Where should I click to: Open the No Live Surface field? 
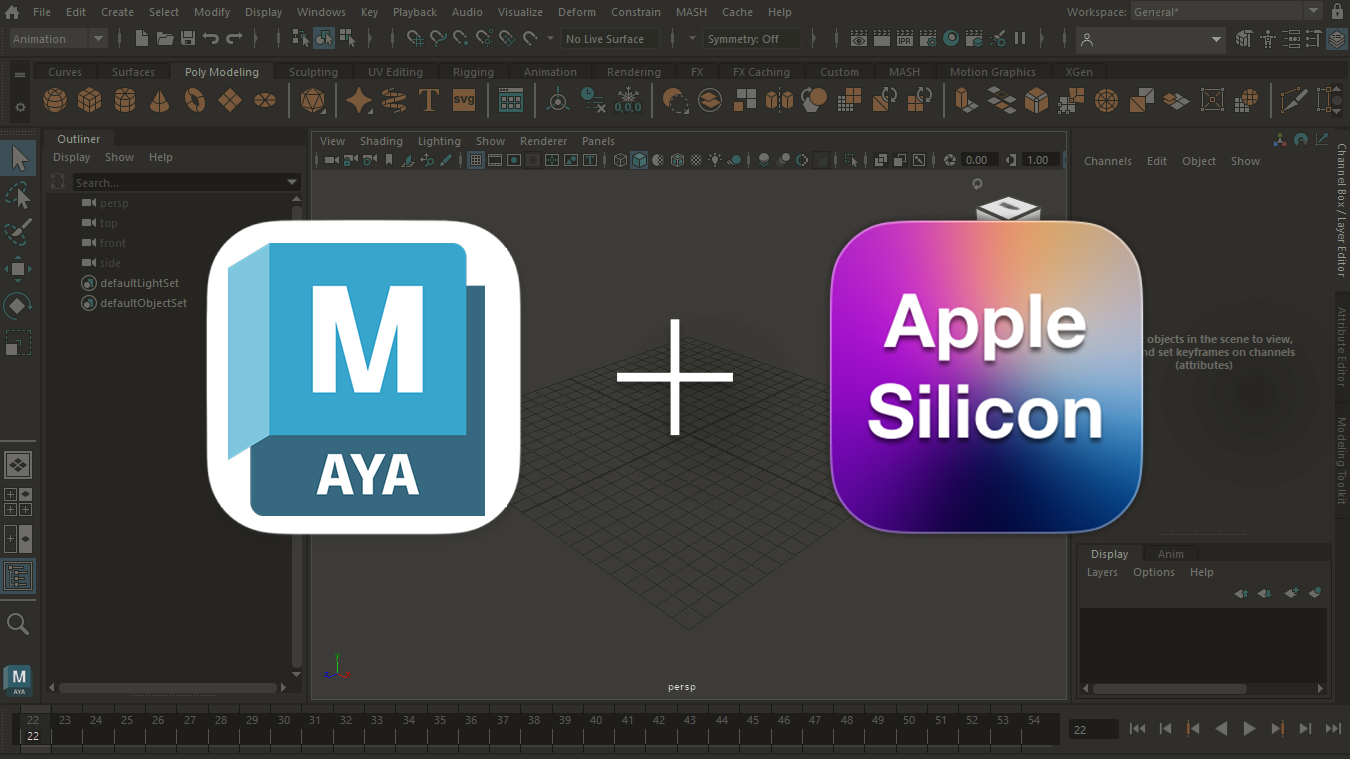pos(610,39)
